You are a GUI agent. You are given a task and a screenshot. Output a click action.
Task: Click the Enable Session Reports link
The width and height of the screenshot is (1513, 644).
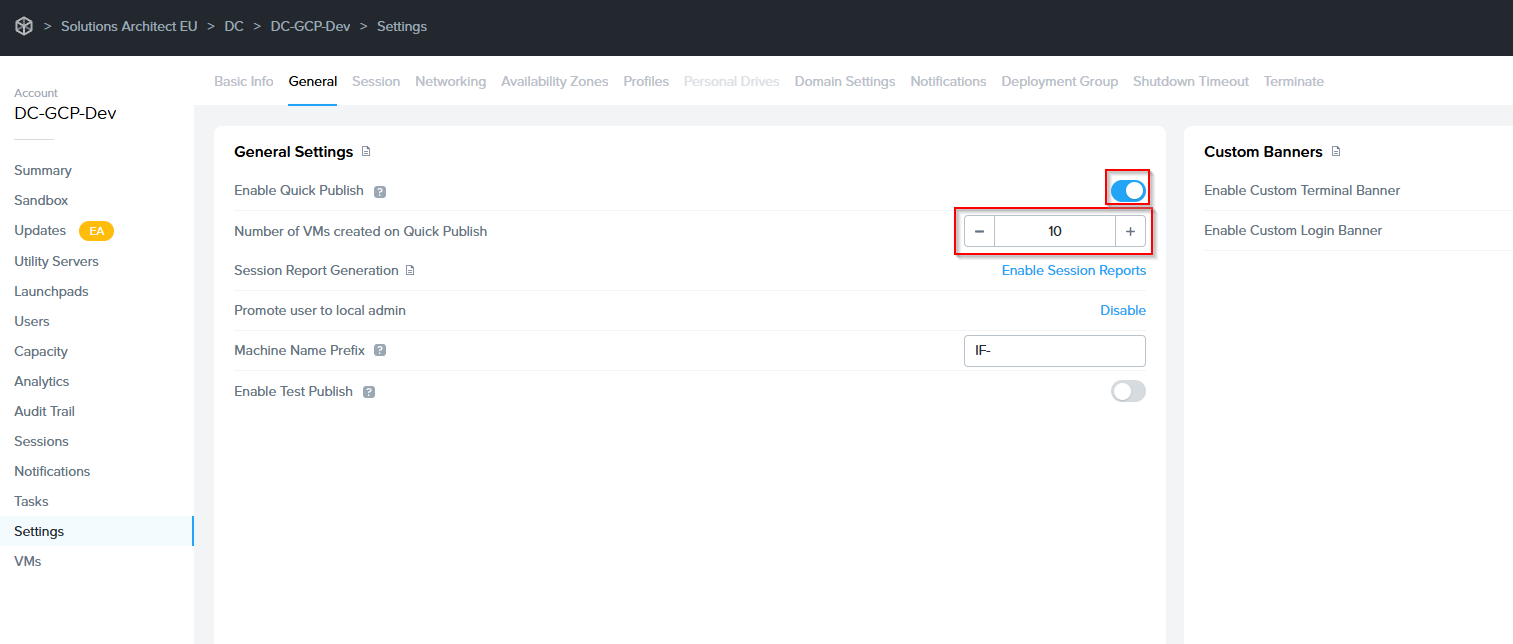1073,270
